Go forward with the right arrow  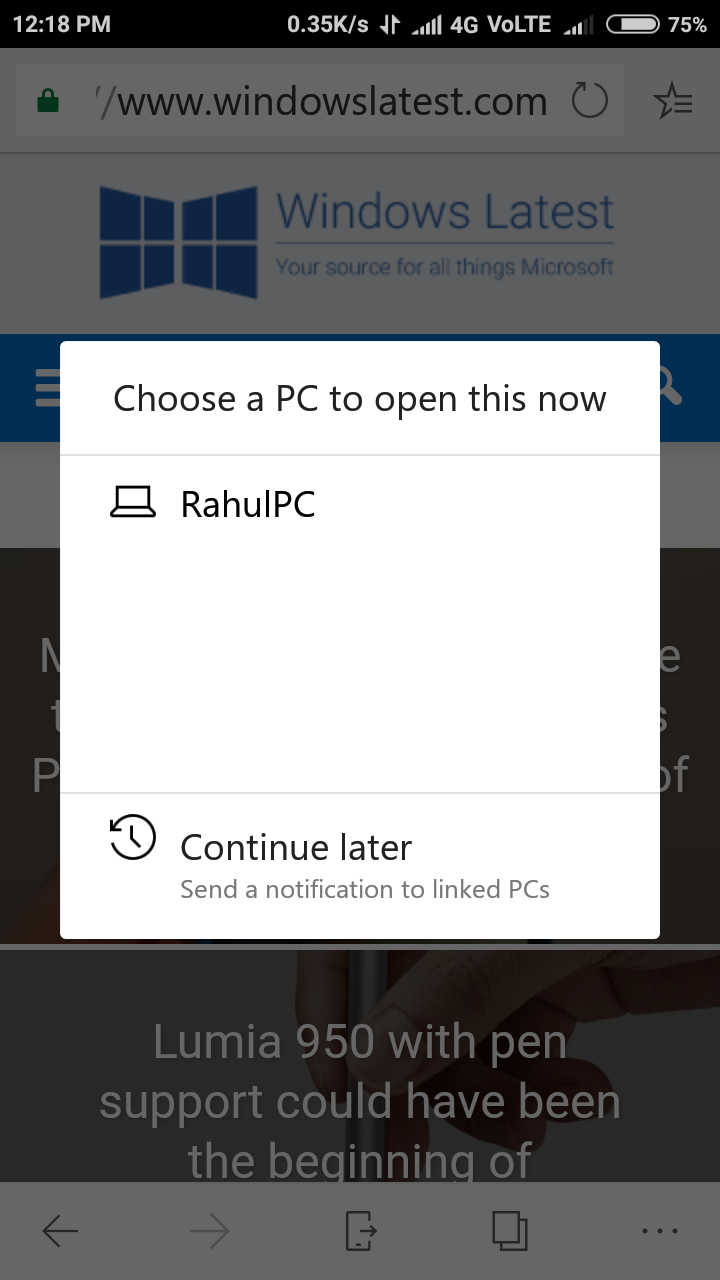click(210, 1231)
